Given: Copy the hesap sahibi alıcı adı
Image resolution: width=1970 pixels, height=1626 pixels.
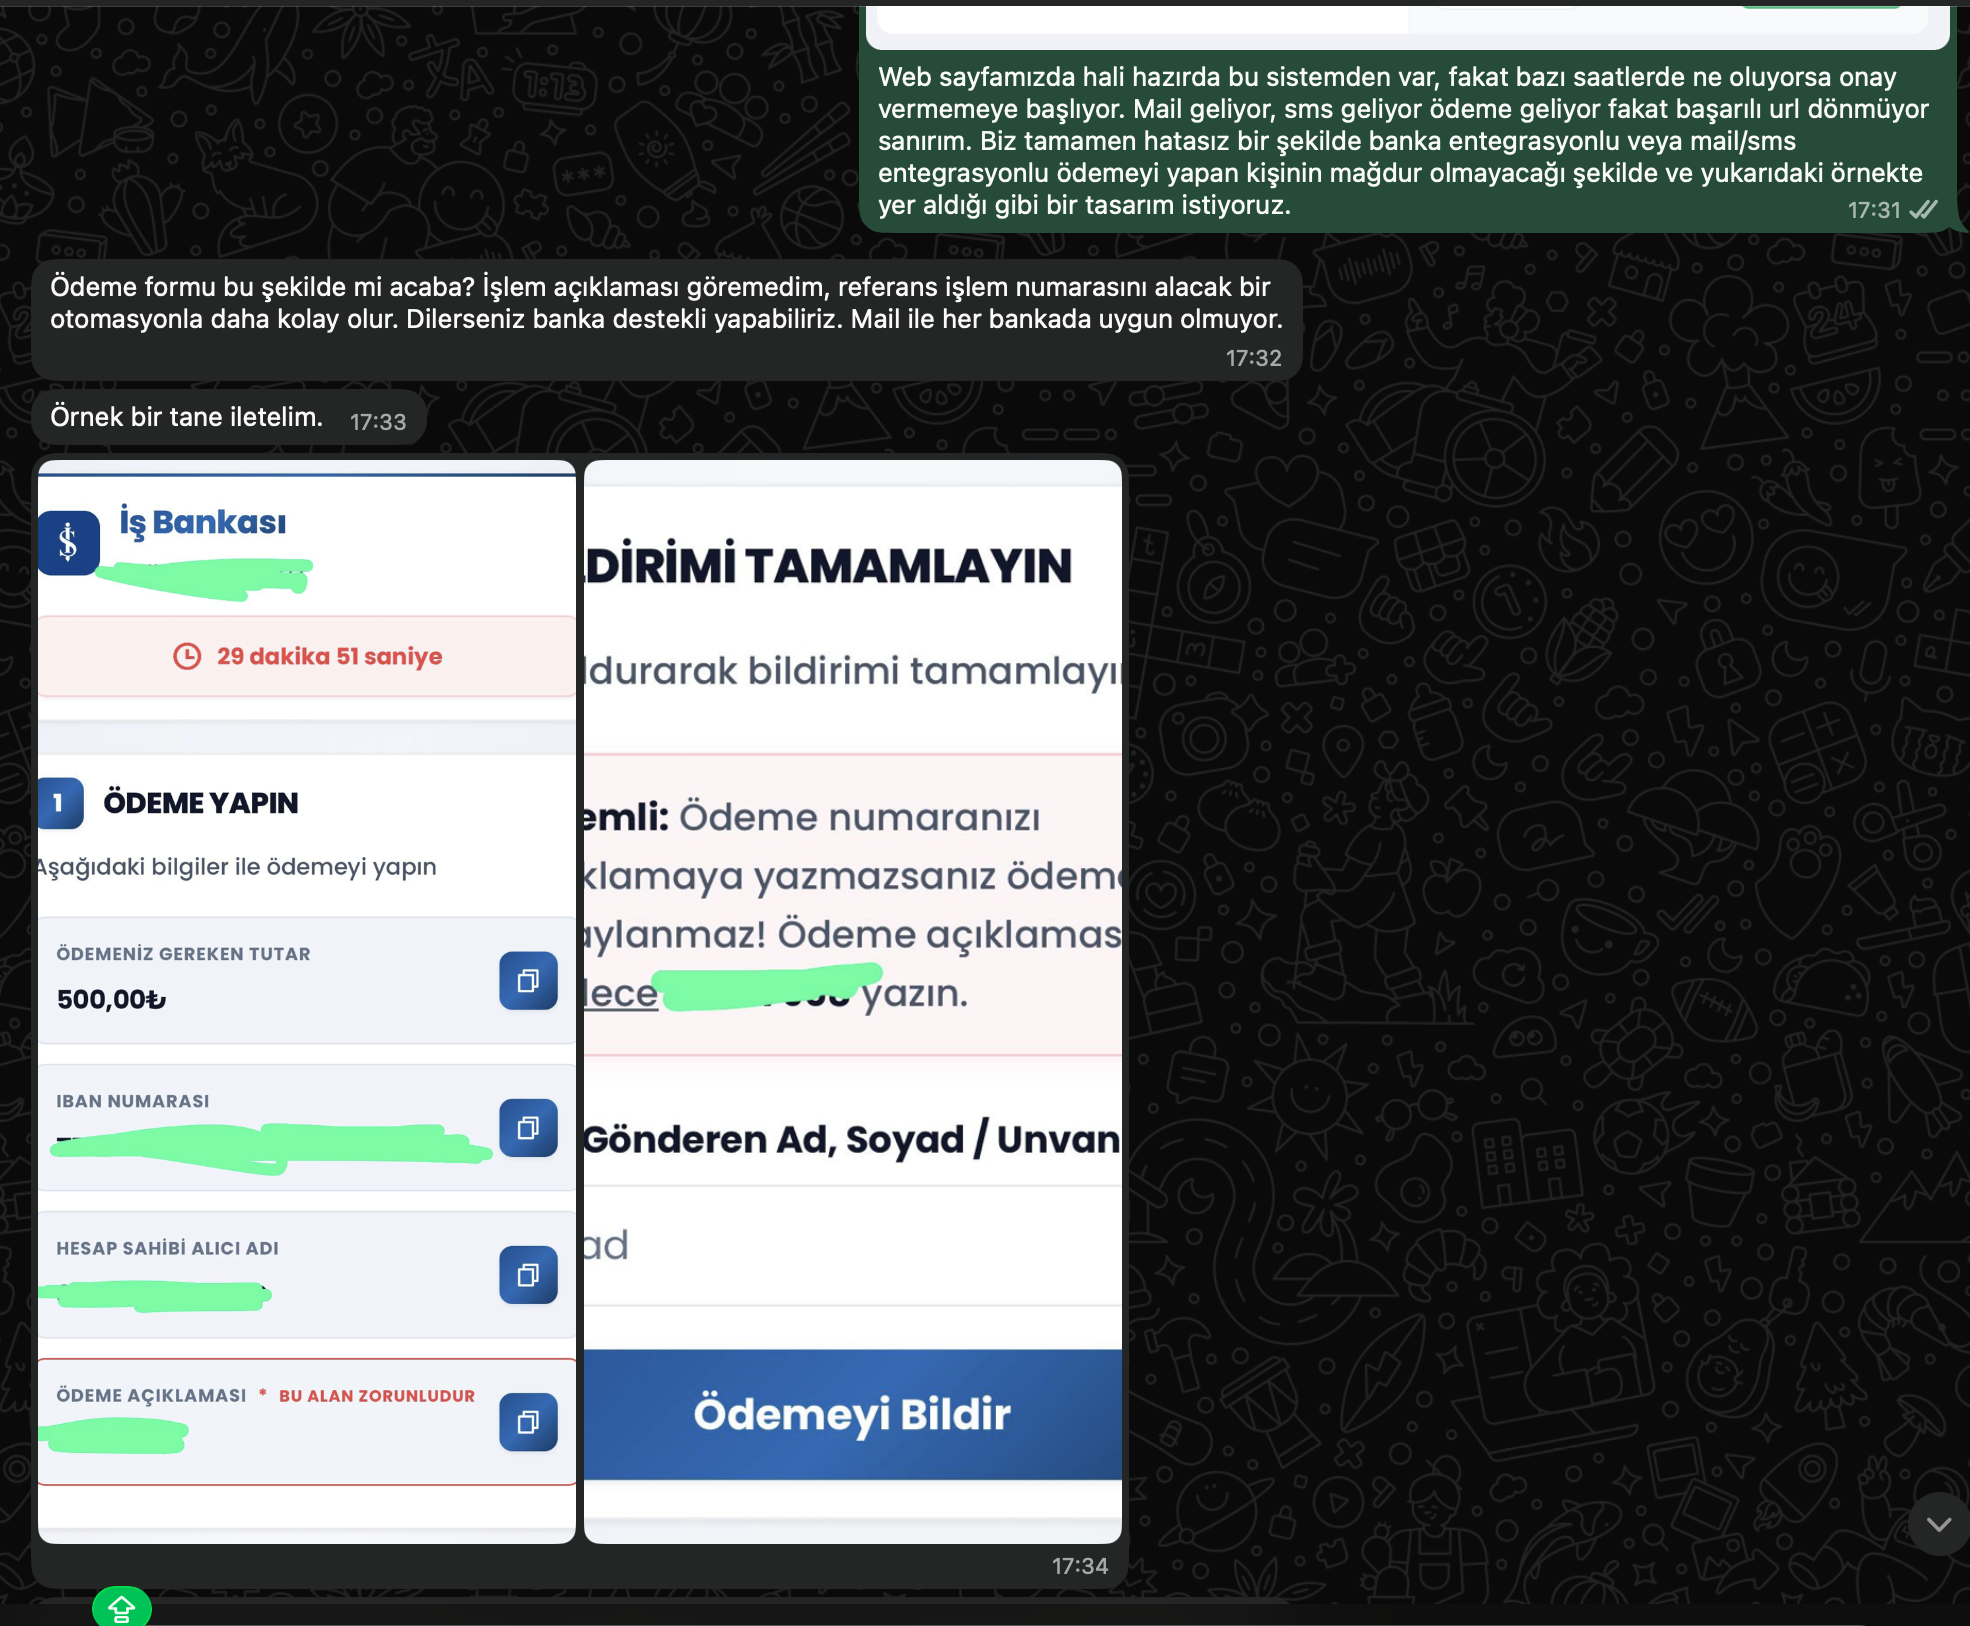Looking at the screenshot, I should point(528,1275).
